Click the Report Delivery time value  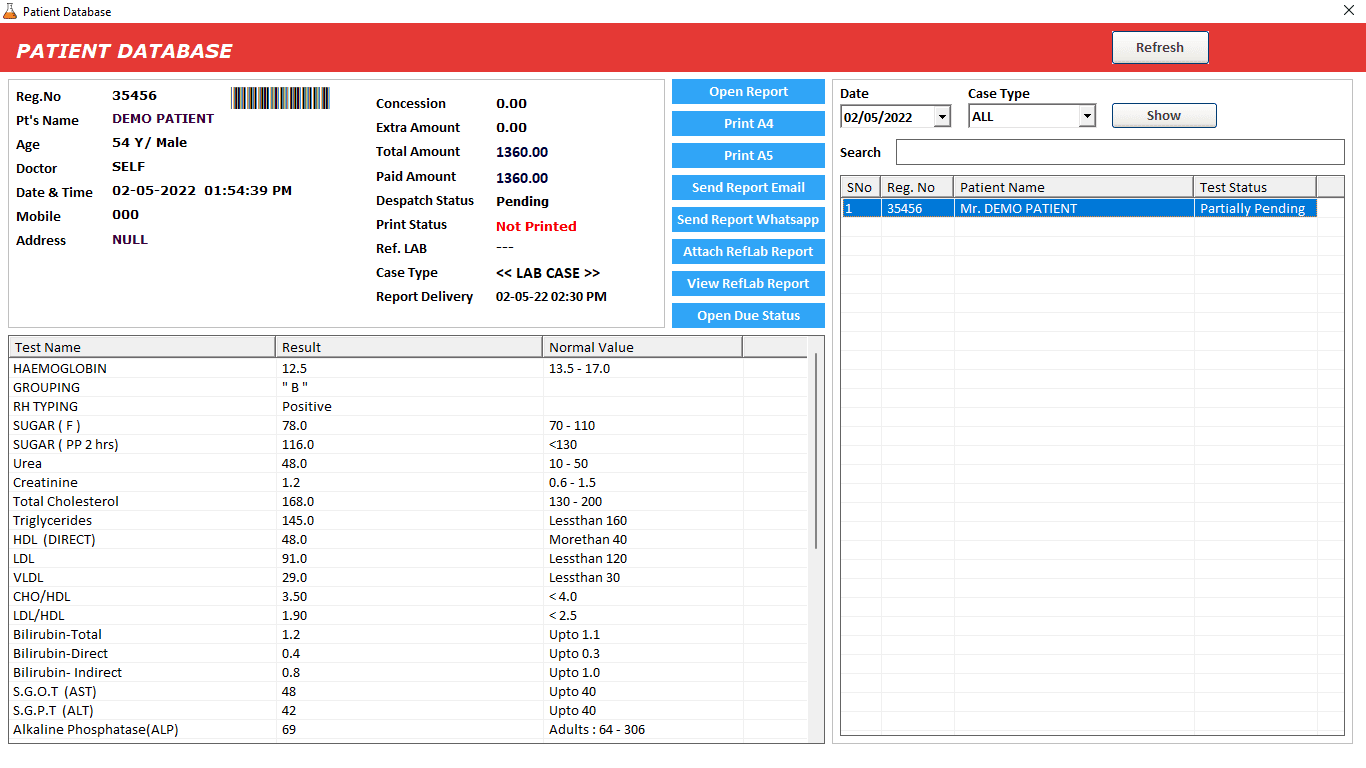click(551, 297)
